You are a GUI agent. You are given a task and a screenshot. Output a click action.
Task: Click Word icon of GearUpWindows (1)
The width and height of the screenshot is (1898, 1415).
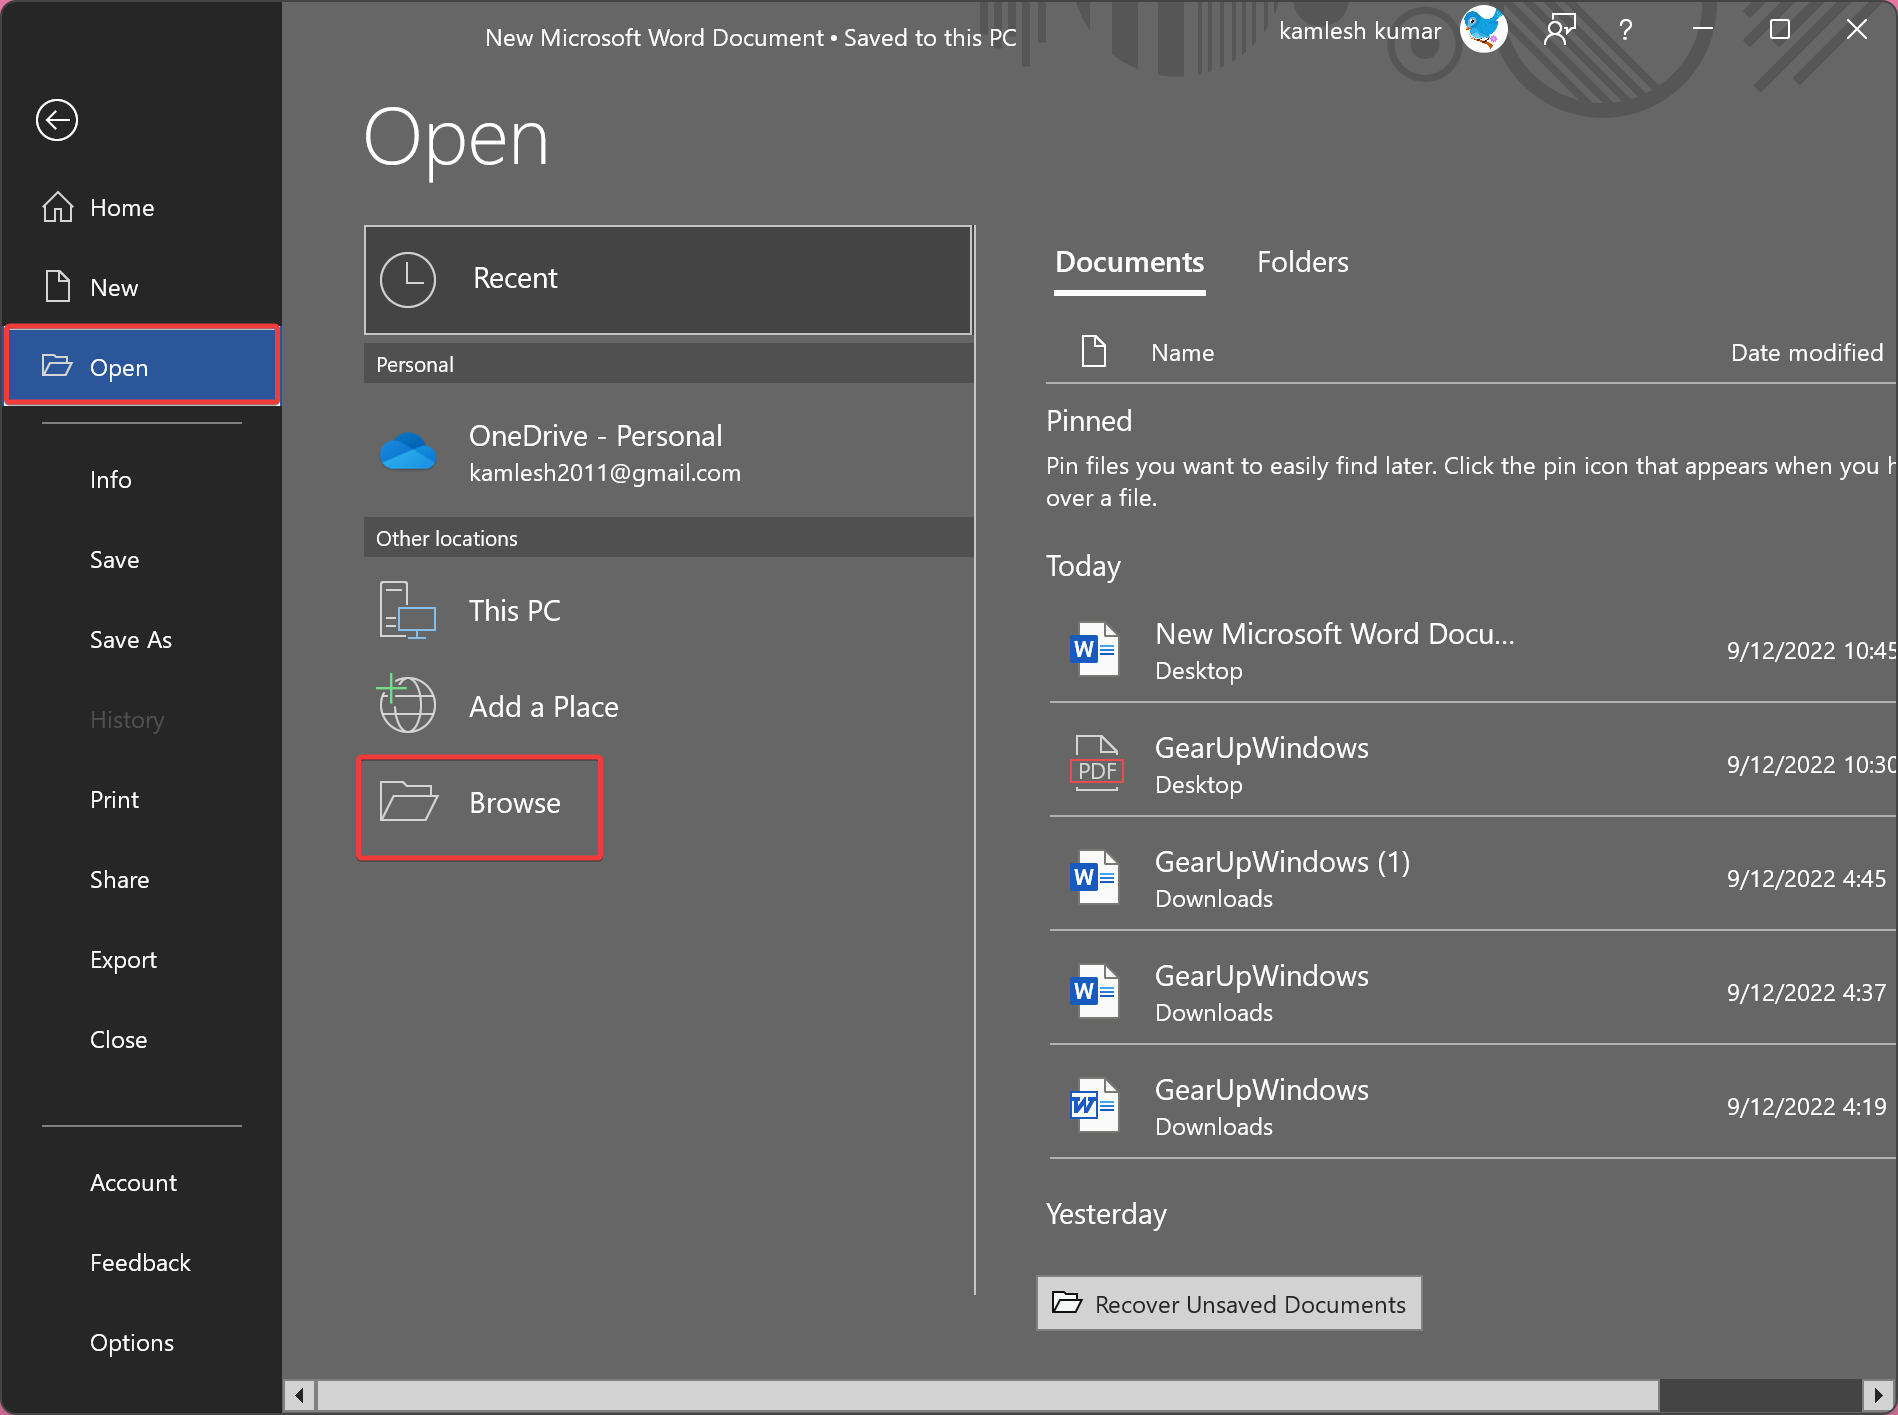point(1094,878)
